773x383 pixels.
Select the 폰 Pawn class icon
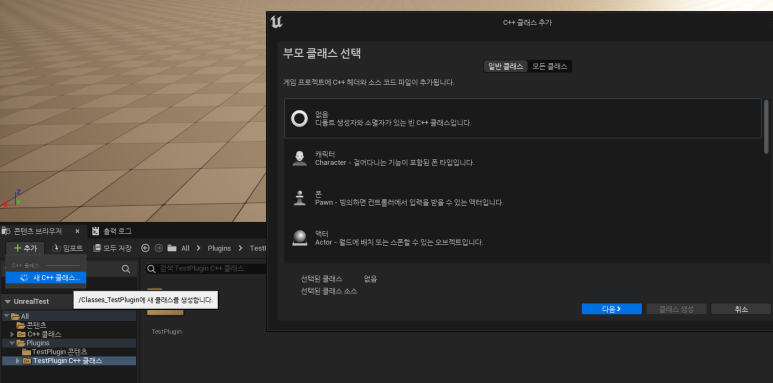[299, 198]
